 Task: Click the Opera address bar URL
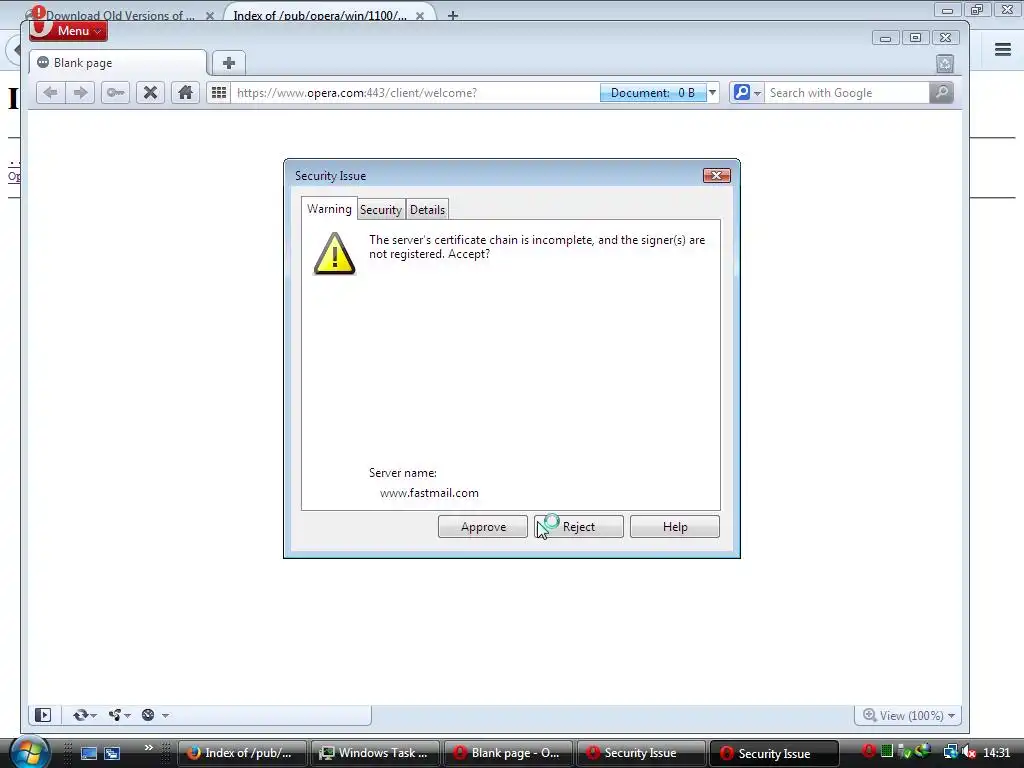click(415, 93)
